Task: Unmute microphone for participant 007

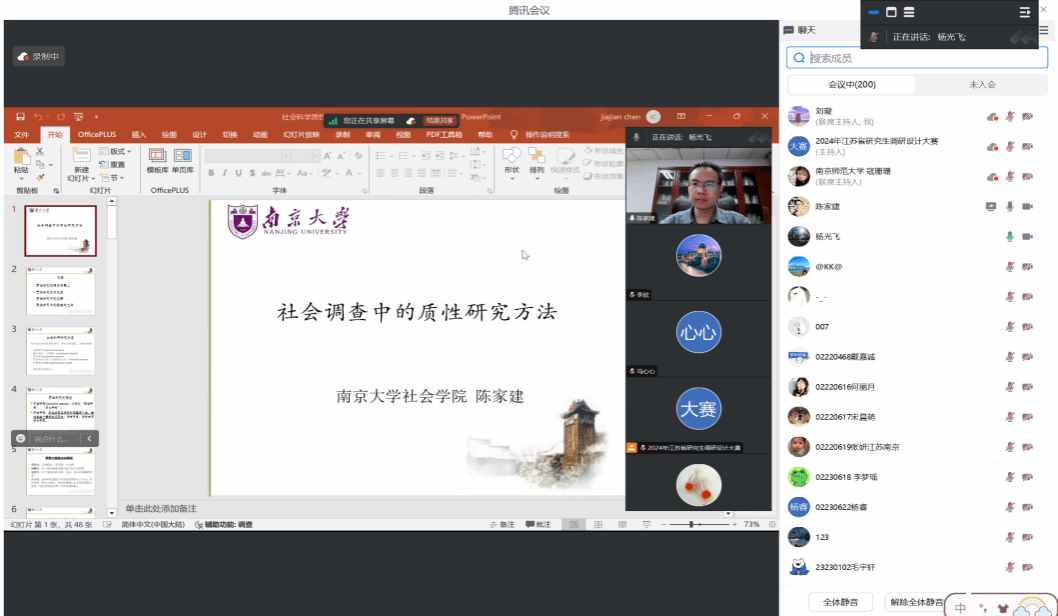Action: pos(1010,327)
